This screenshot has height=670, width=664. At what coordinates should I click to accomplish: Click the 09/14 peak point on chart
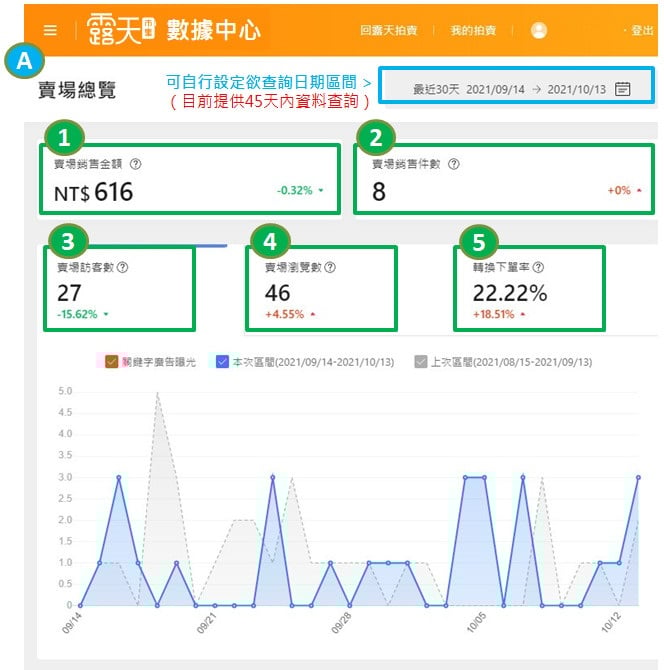point(119,477)
